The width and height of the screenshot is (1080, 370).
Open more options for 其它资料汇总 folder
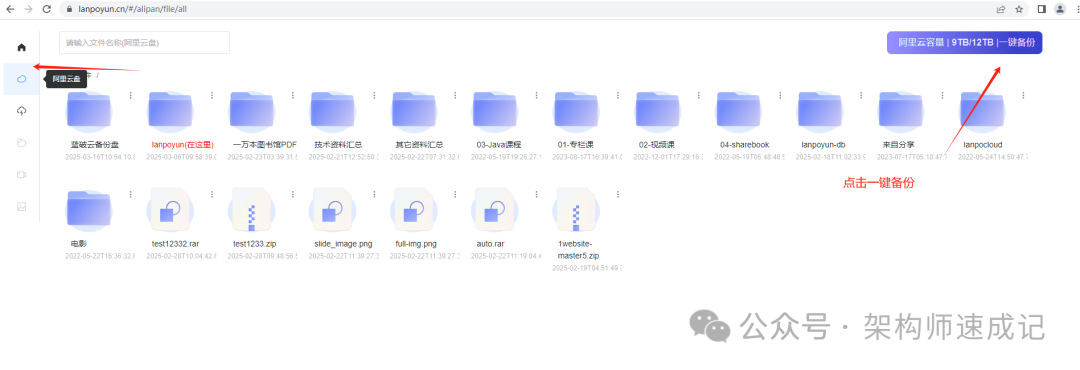(455, 96)
